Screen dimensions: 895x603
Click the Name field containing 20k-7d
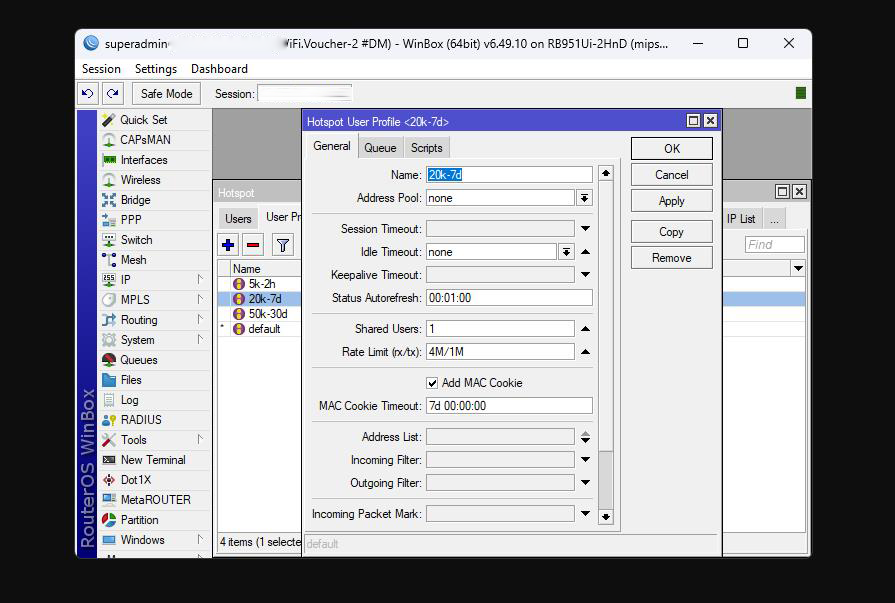[x=509, y=175]
